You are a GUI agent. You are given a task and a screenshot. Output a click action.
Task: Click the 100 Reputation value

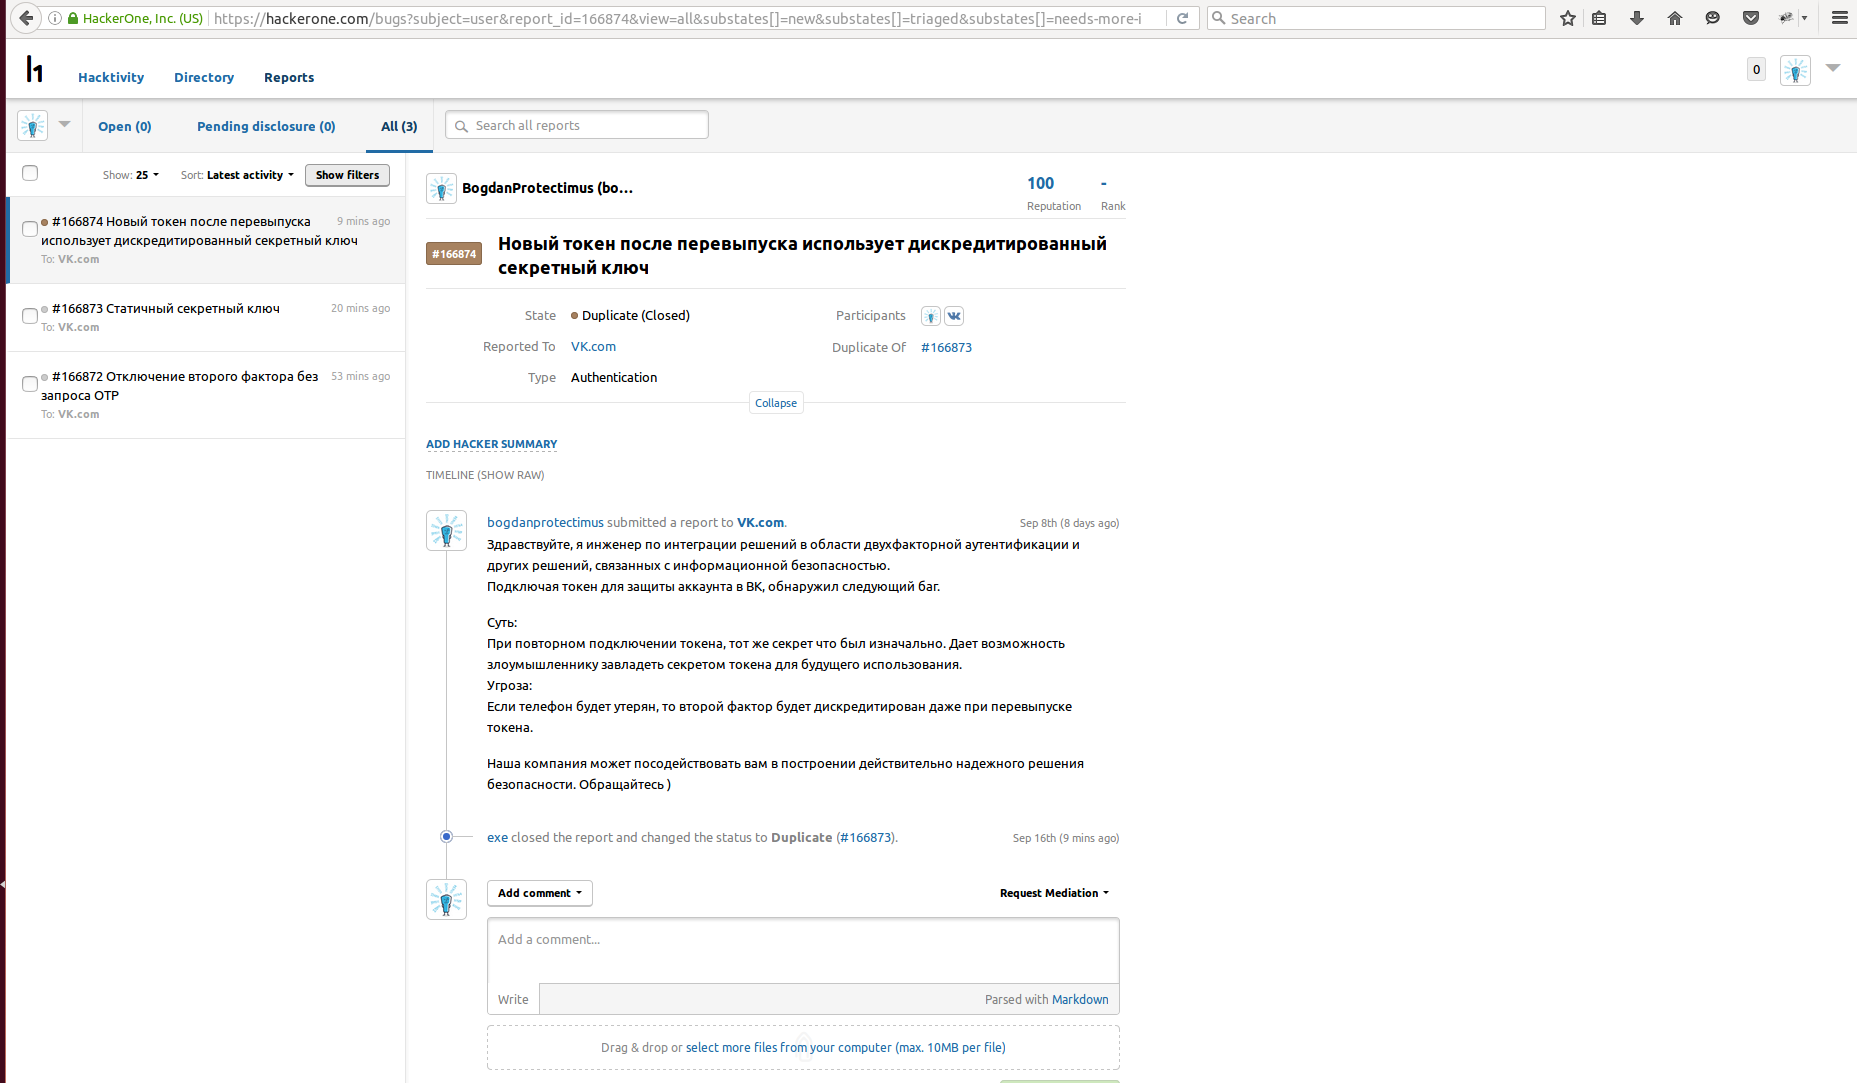coord(1040,183)
